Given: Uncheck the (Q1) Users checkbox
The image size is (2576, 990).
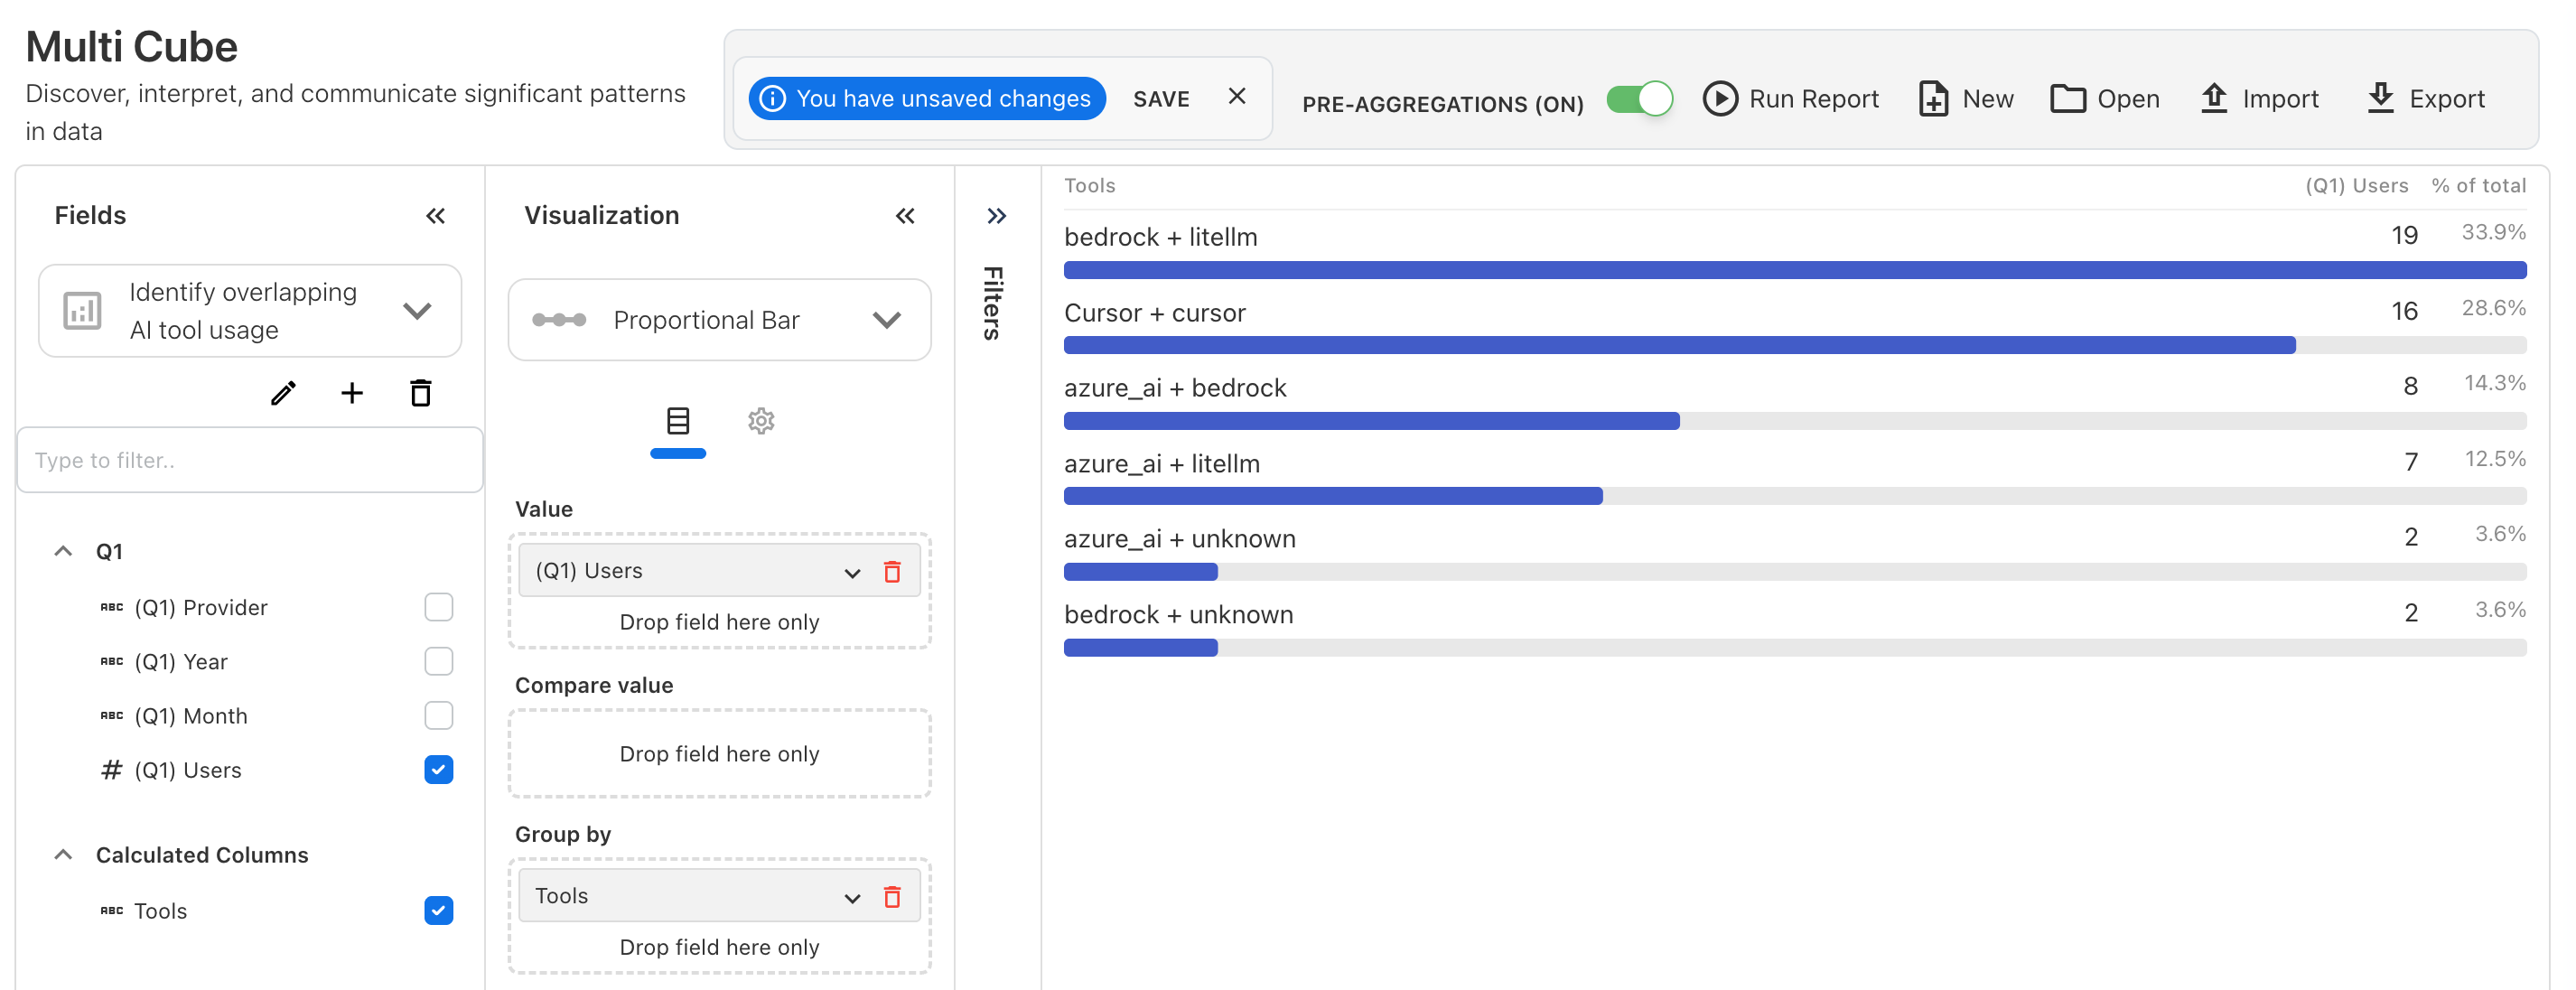Looking at the screenshot, I should (439, 769).
